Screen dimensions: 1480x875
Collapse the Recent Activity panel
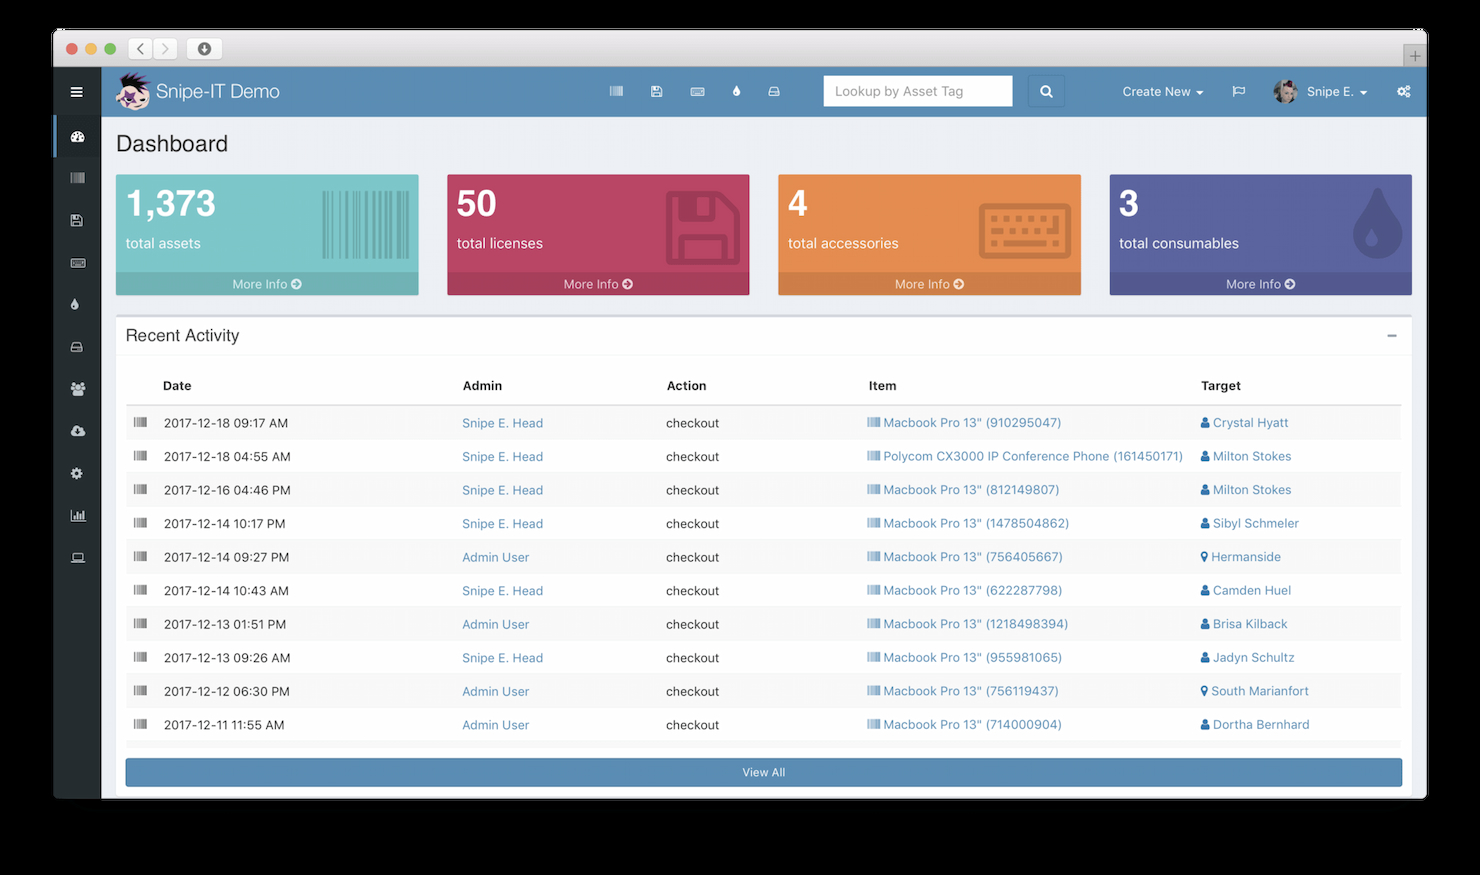(1390, 336)
